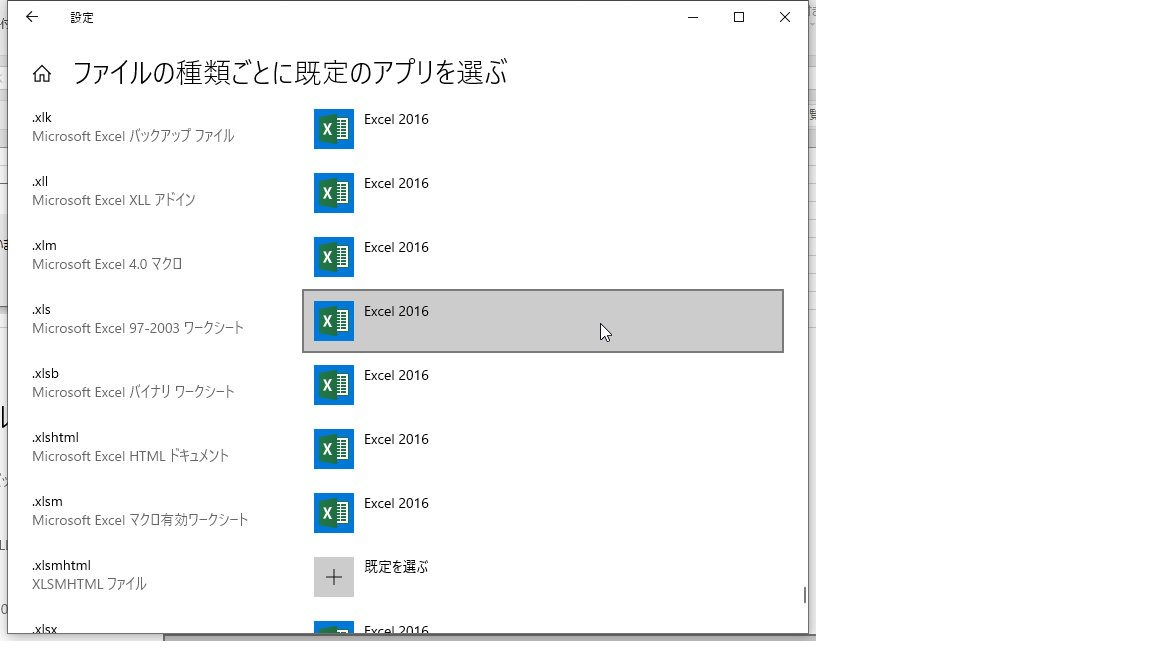Go to Settings home via house icon
This screenshot has height=648, width=1152.
tap(42, 73)
